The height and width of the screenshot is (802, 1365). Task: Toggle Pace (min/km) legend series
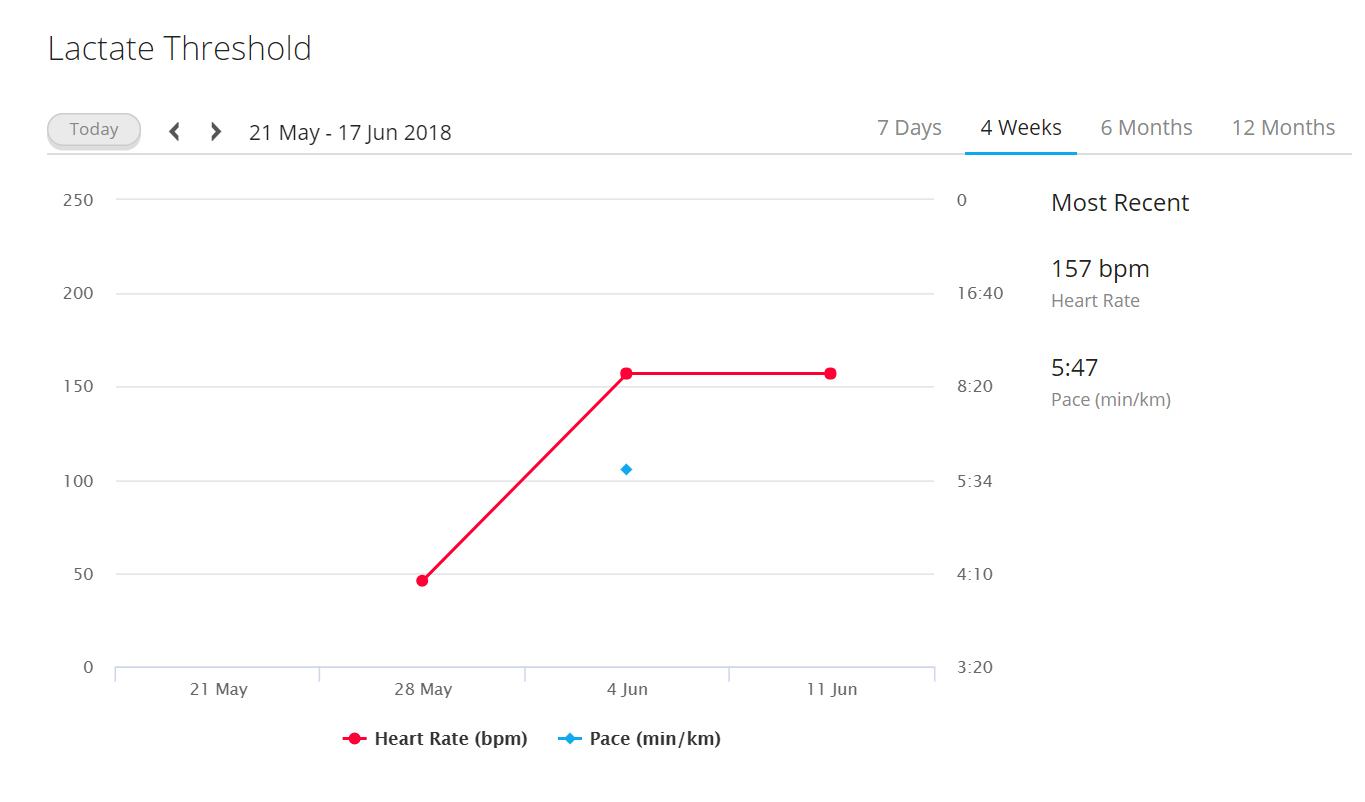[640, 739]
